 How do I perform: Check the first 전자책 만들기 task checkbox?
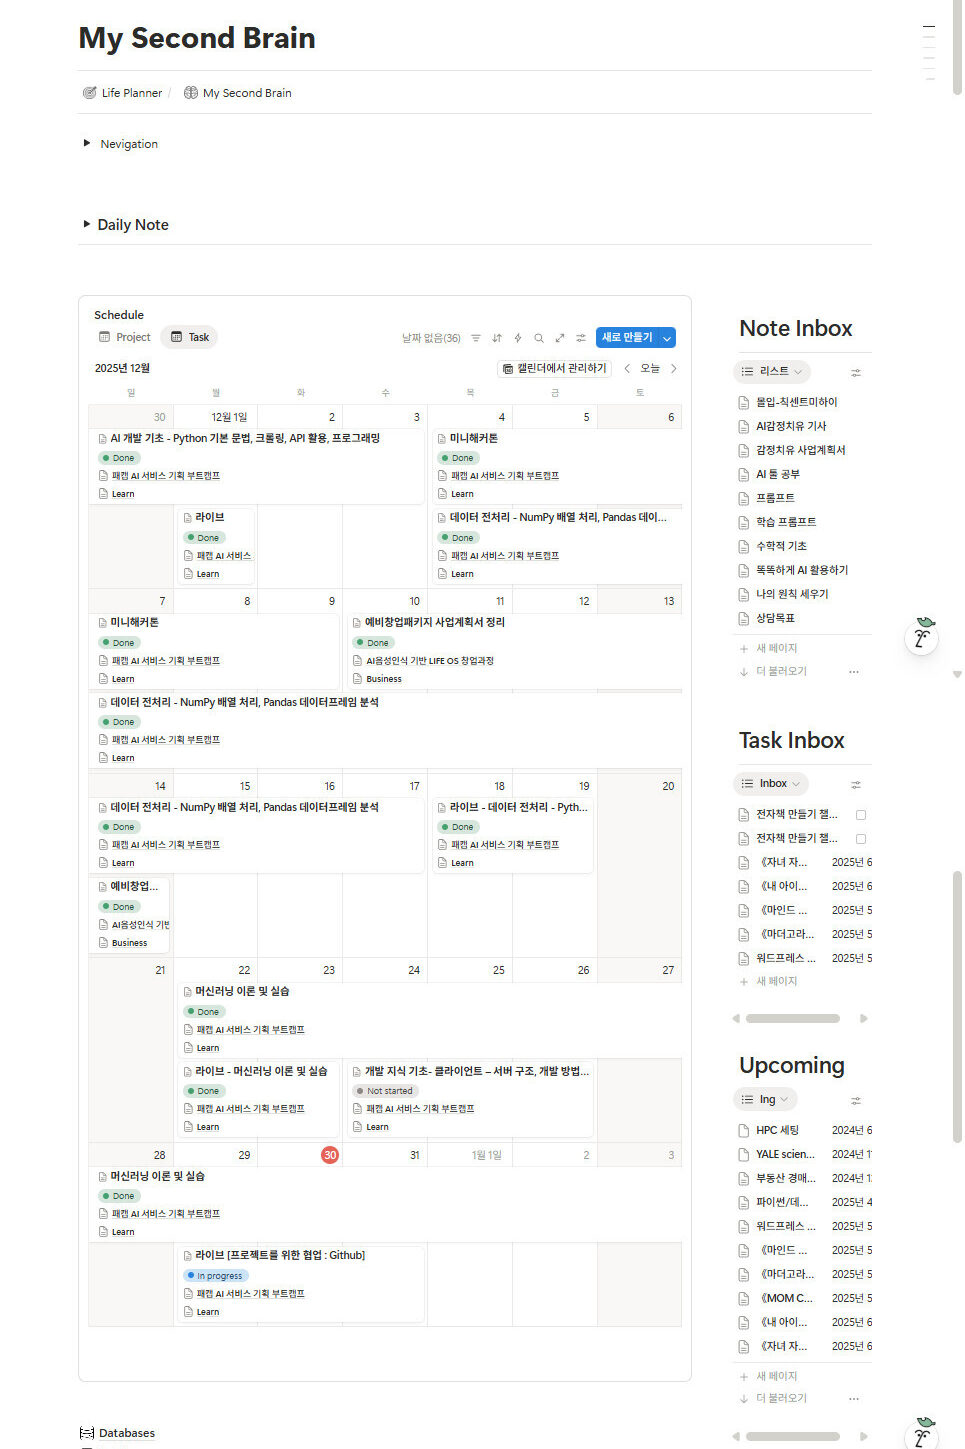pos(861,815)
